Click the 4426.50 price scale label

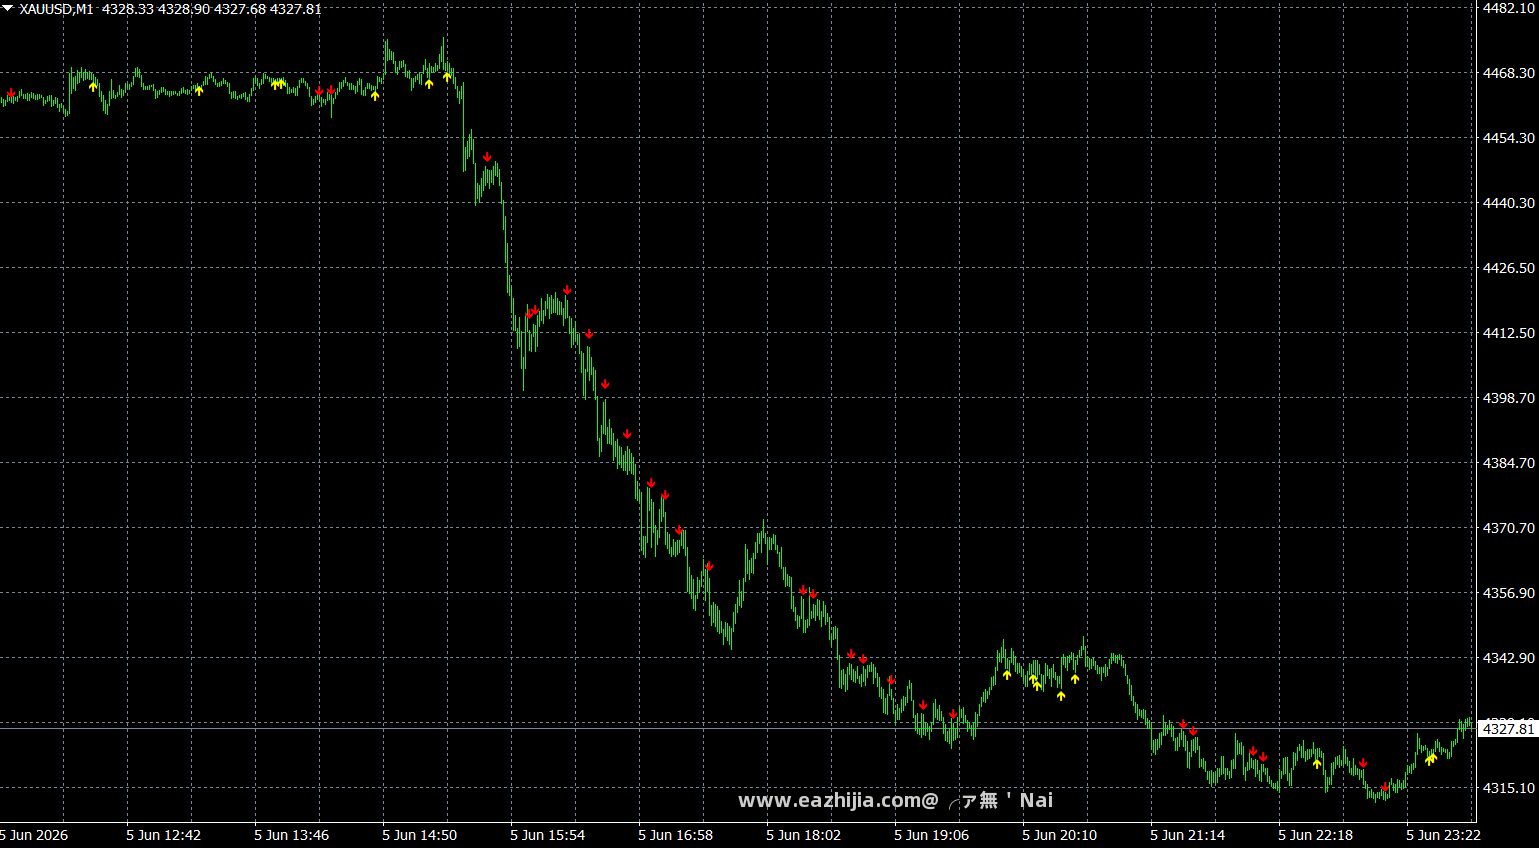tap(1508, 268)
